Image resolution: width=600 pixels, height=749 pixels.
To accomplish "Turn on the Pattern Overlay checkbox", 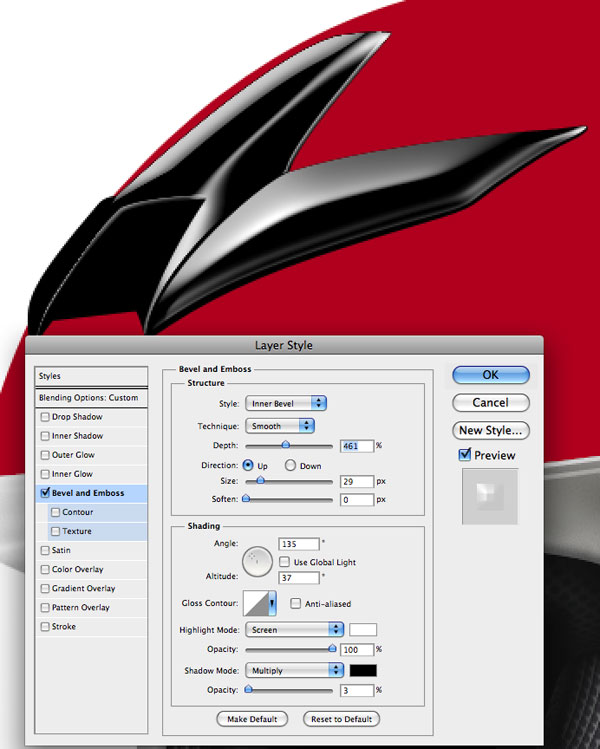I will click(45, 608).
